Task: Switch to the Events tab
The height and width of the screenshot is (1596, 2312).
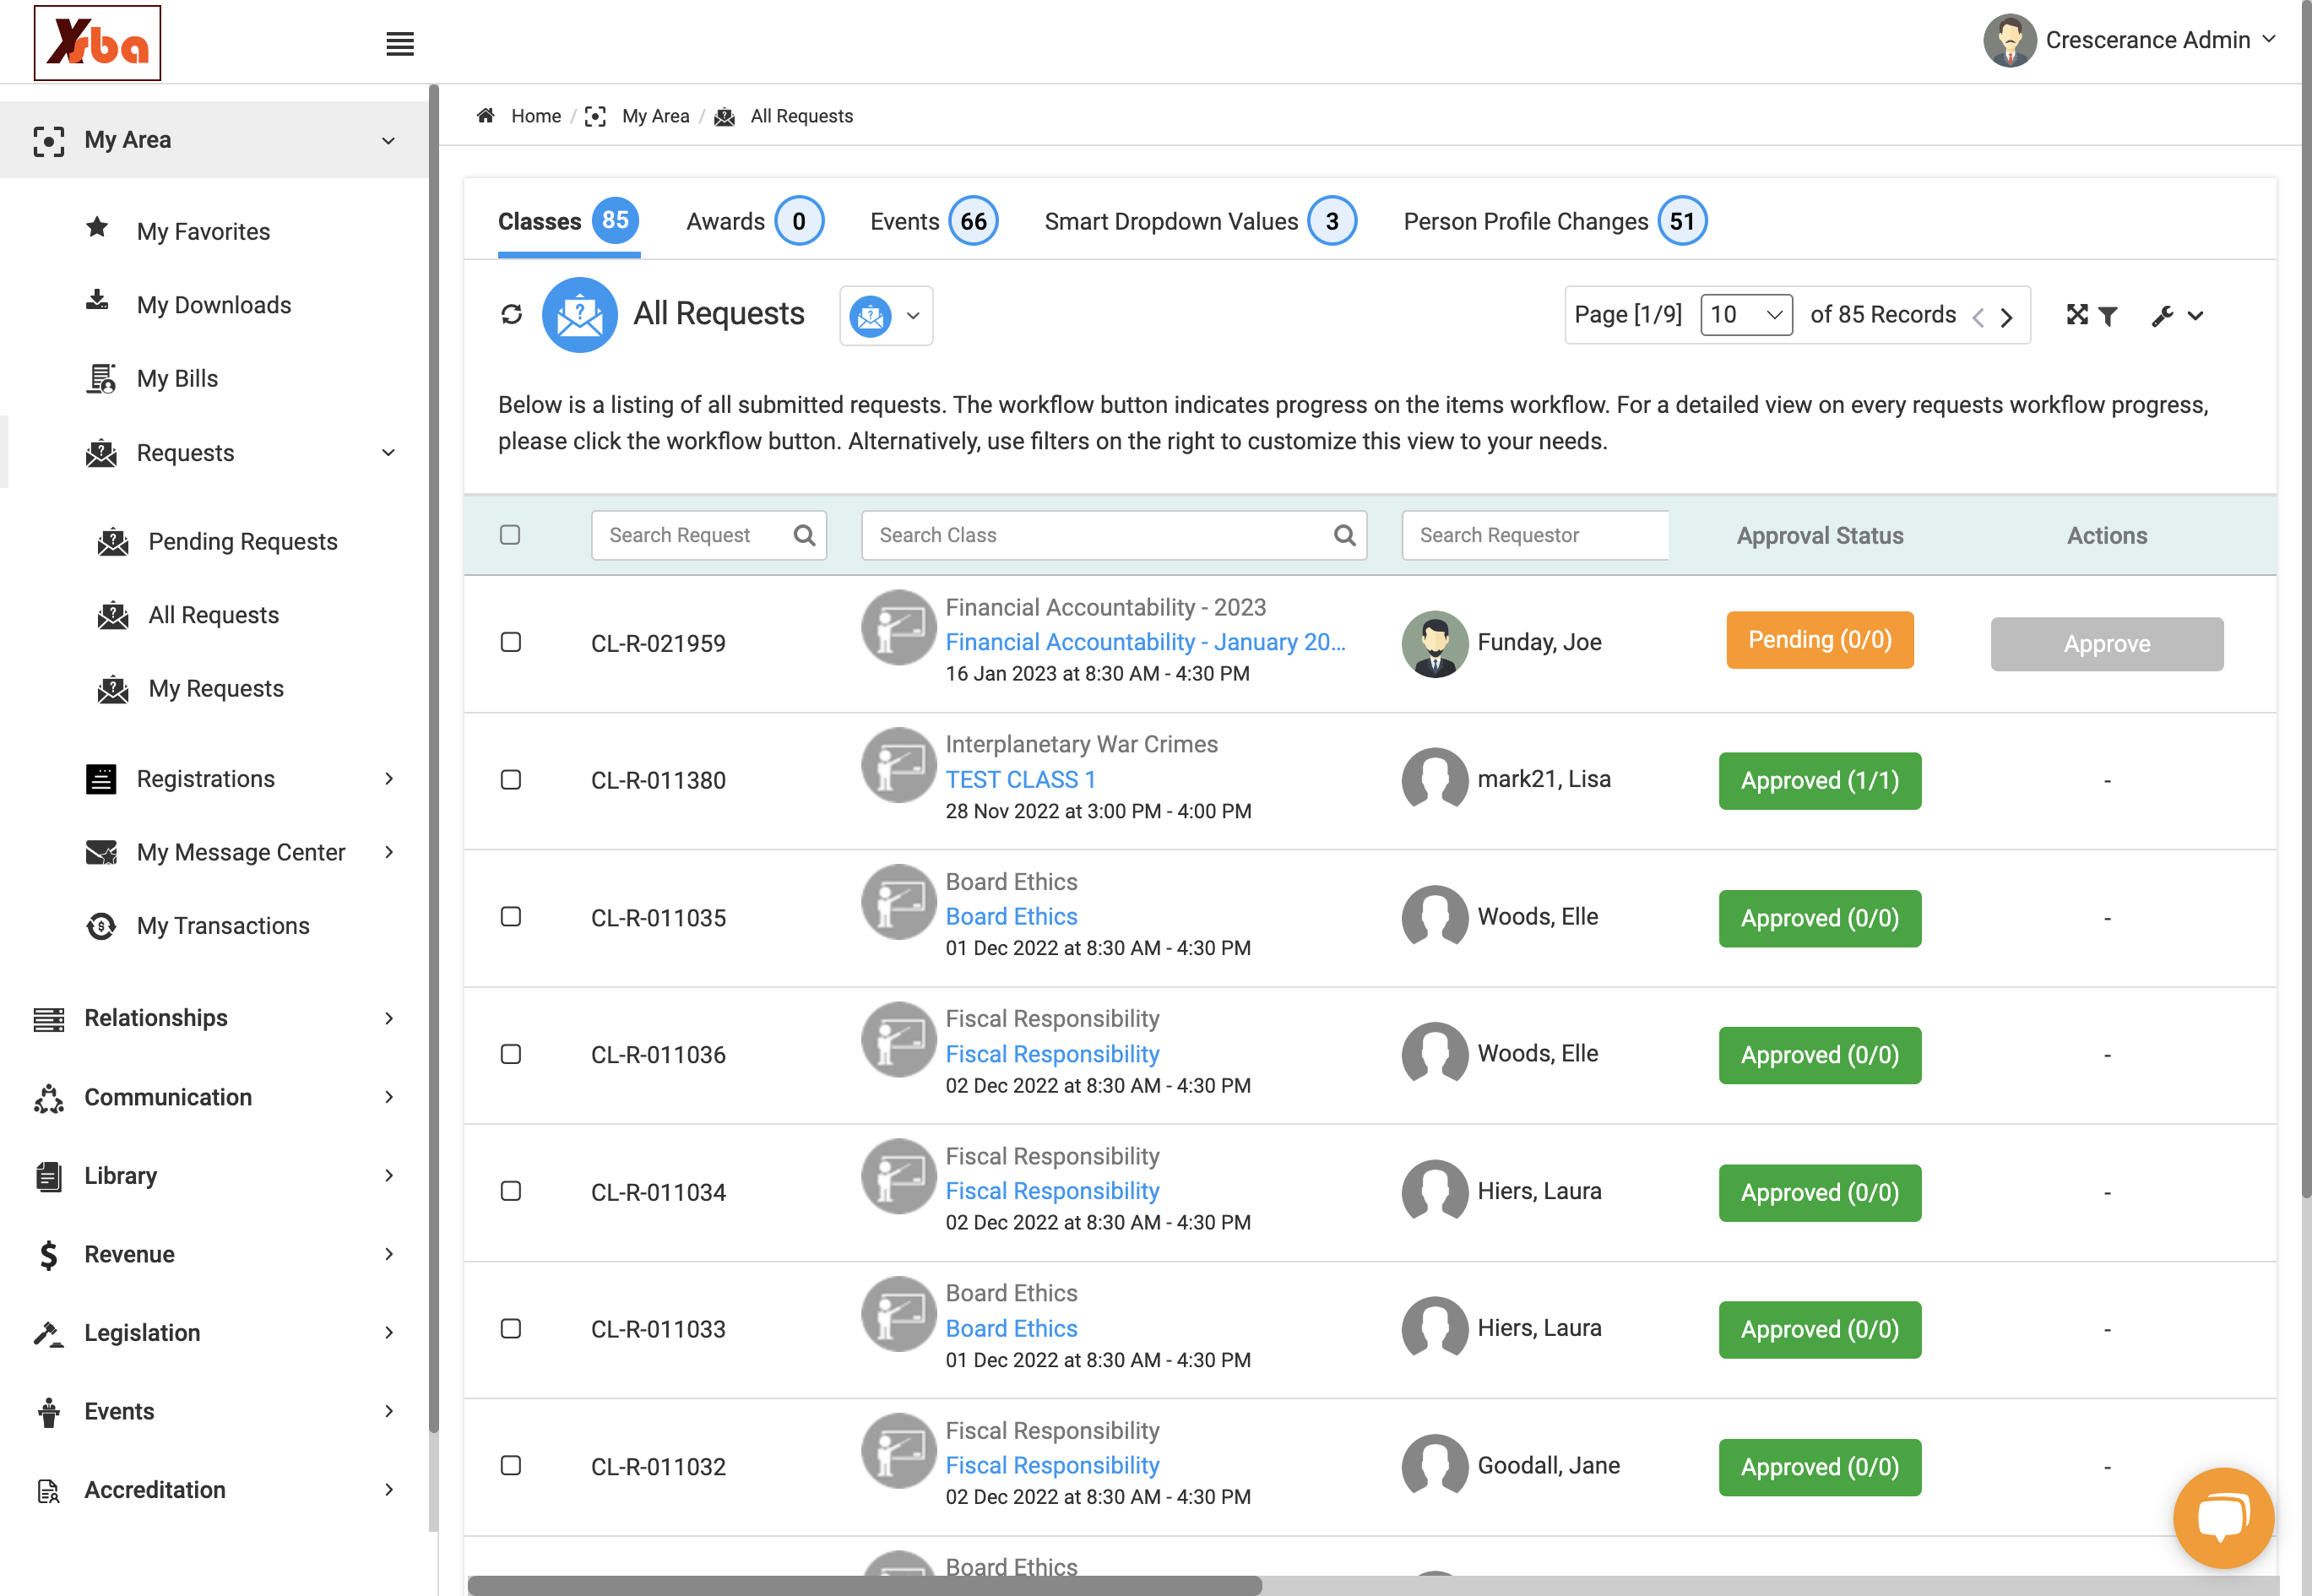Action: [x=933, y=221]
